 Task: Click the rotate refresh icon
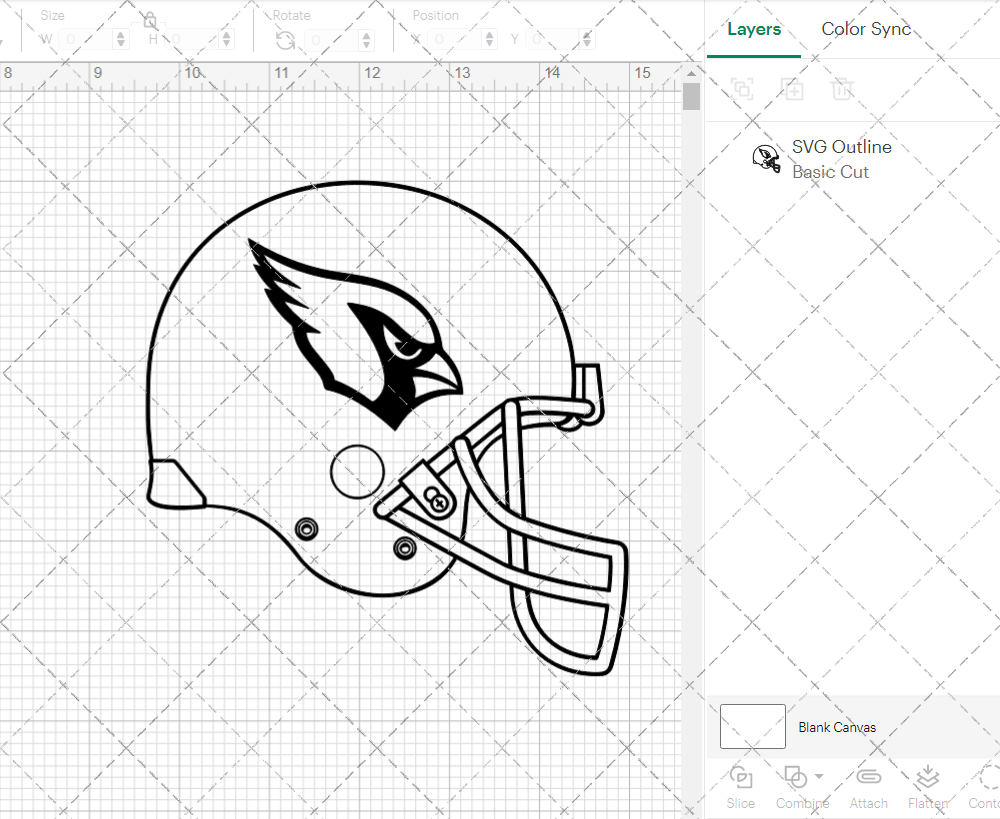[x=285, y=40]
